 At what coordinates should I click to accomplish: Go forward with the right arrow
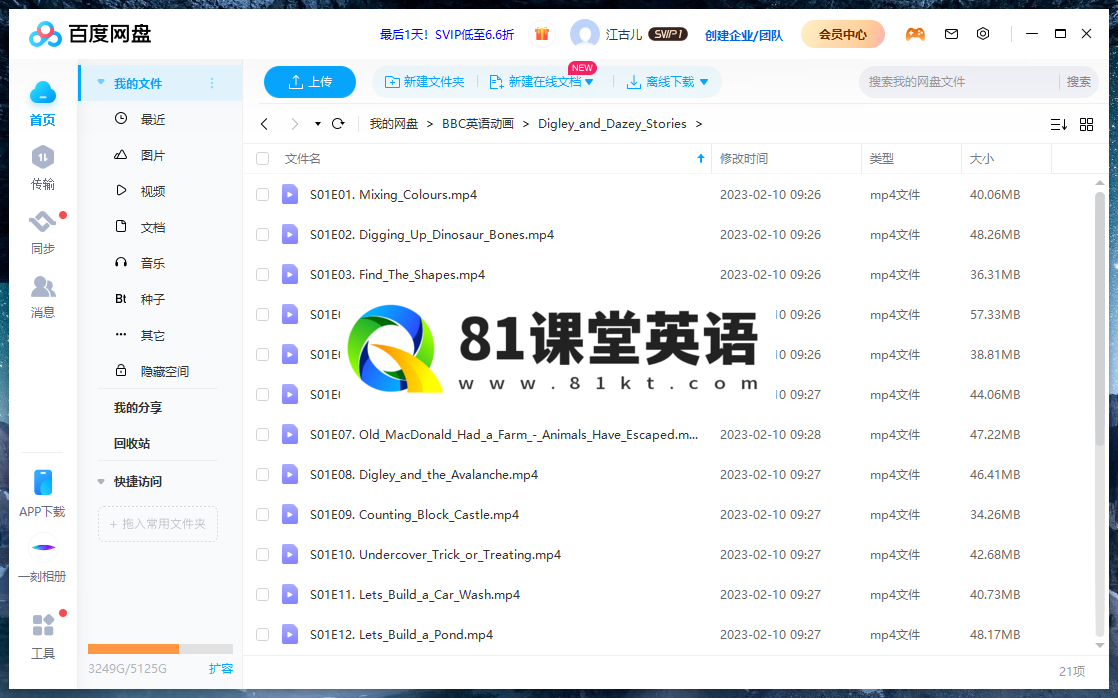coord(294,124)
